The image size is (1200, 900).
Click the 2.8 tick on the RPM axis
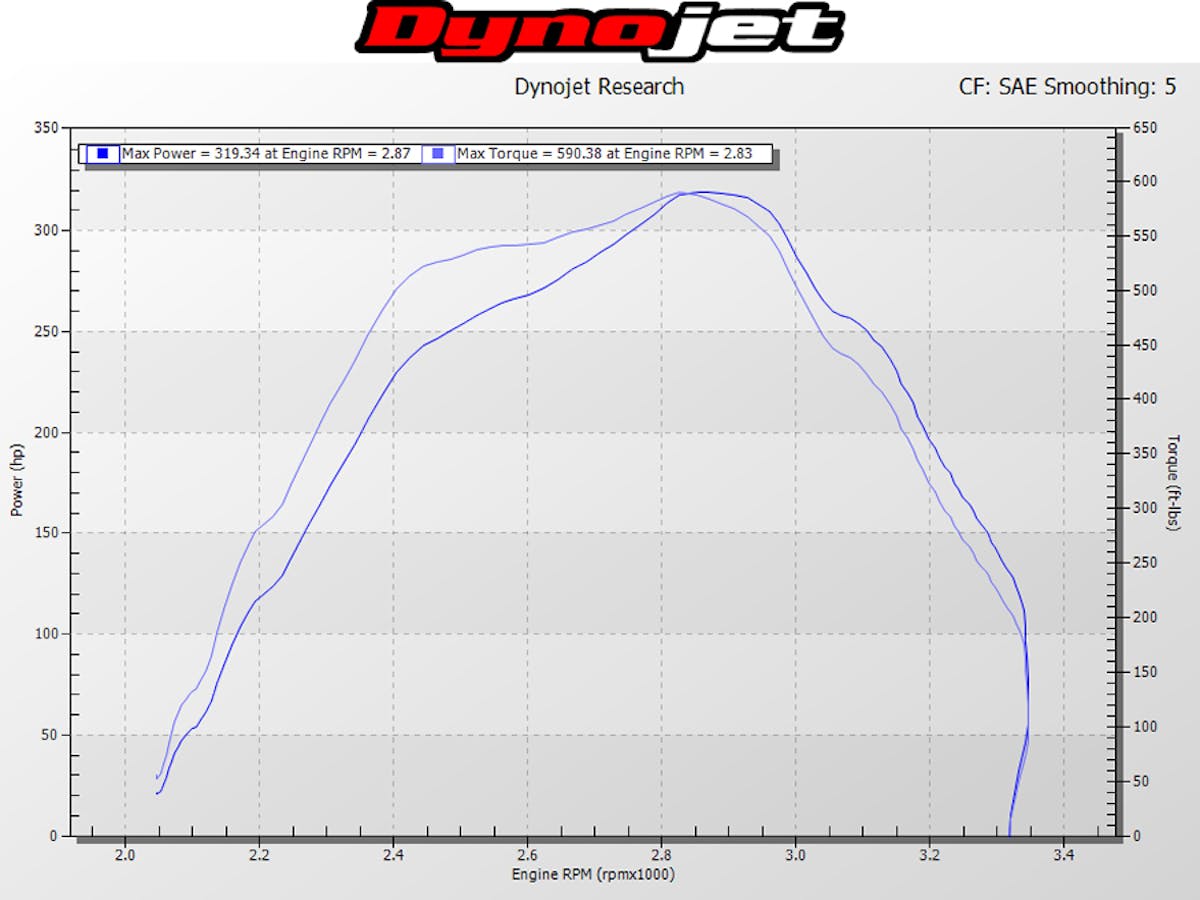pos(660,856)
